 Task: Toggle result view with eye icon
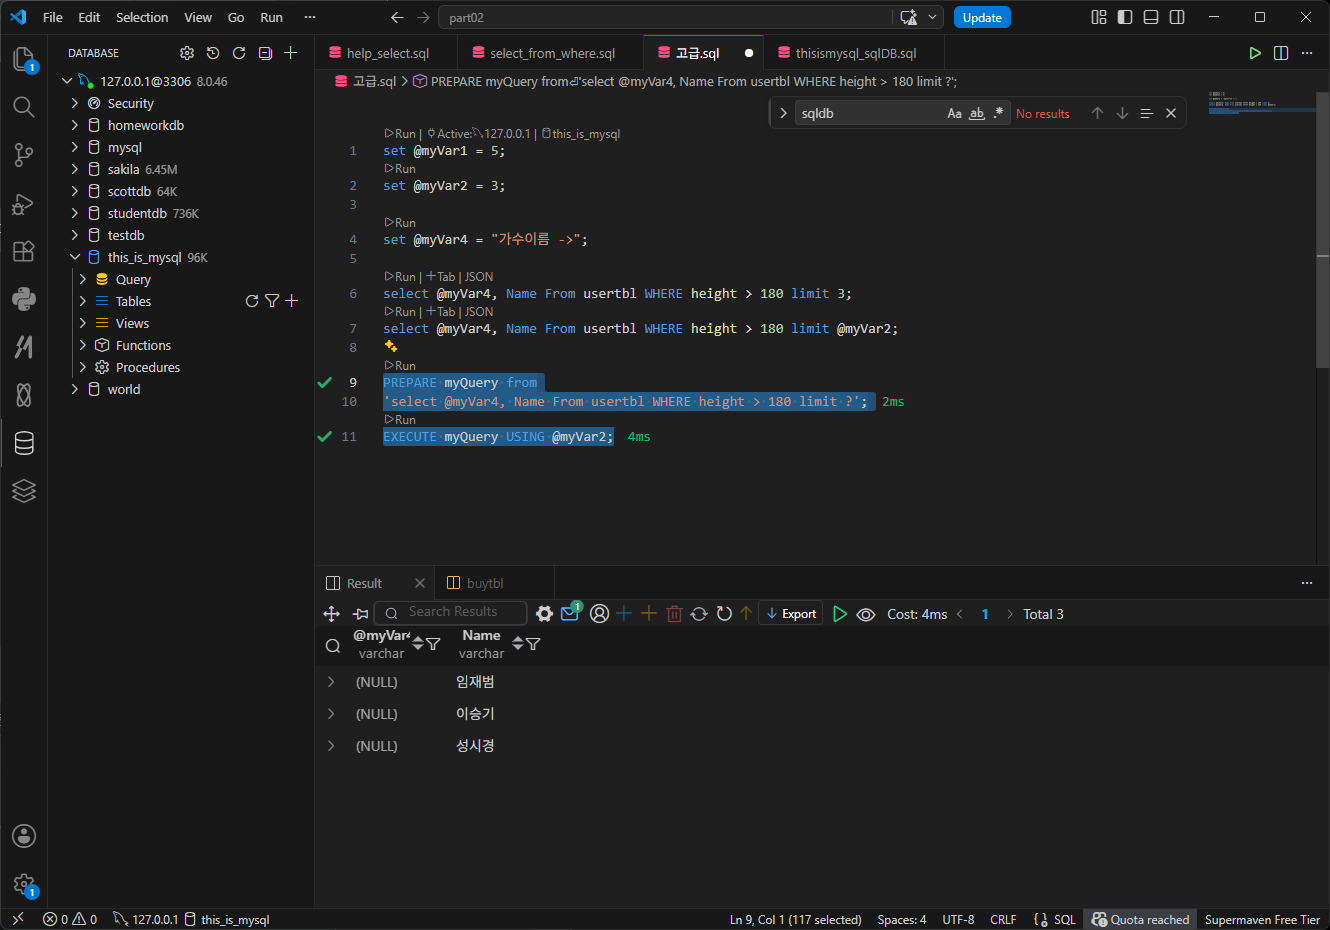click(x=866, y=614)
